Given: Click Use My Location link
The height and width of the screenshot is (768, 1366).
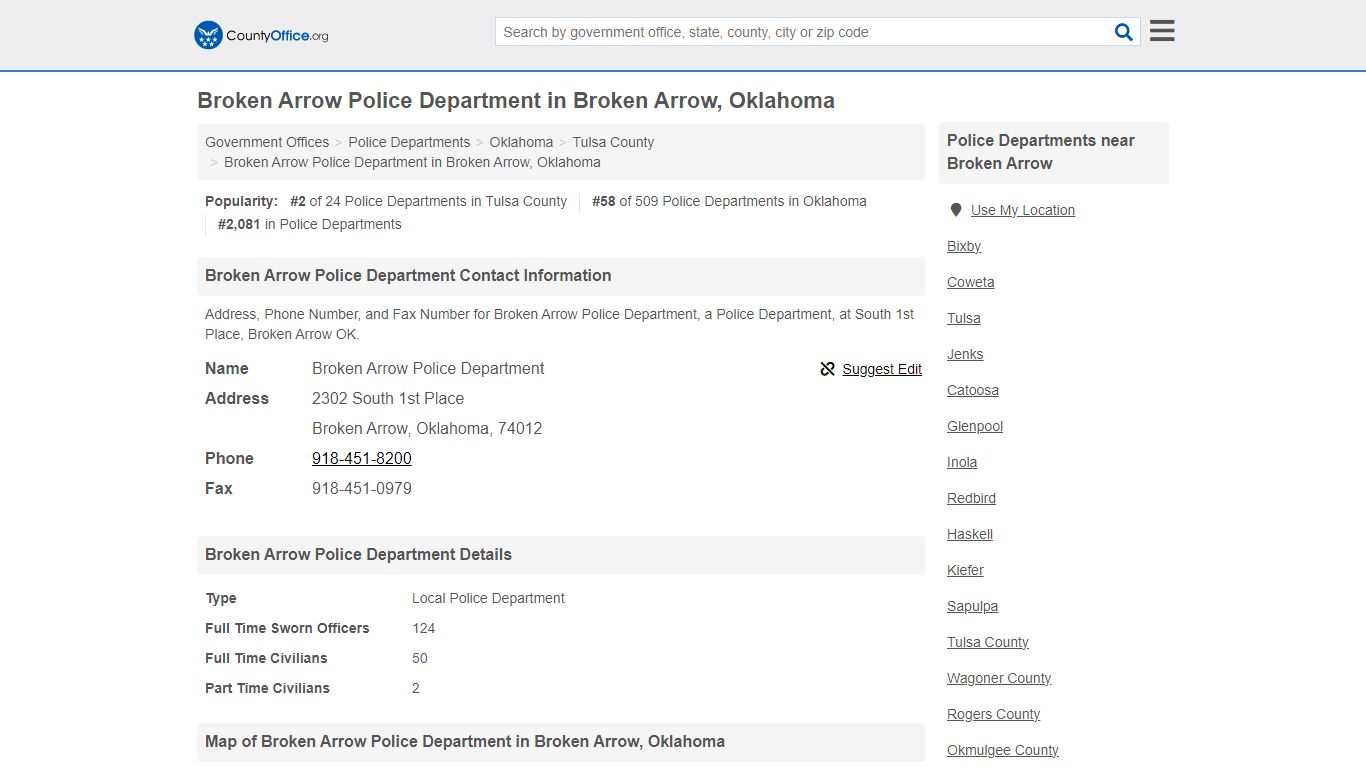Looking at the screenshot, I should pos(1023,210).
